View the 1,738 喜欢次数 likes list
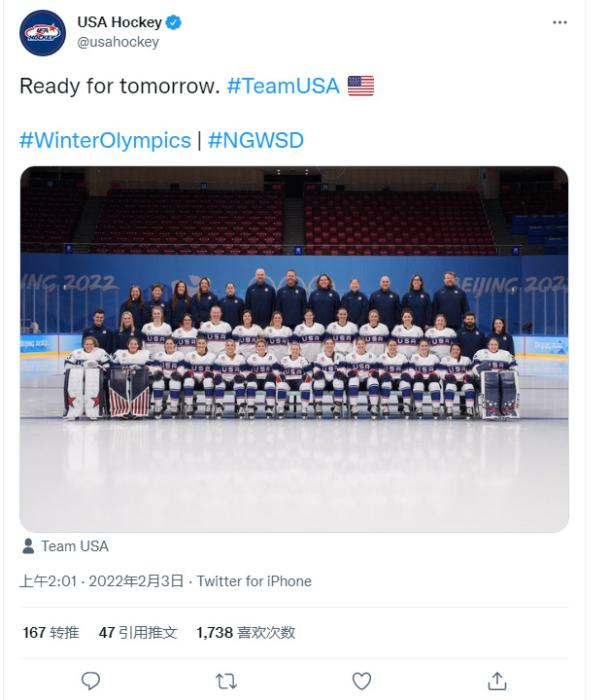Image resolution: width=610 pixels, height=700 pixels. 245,632
